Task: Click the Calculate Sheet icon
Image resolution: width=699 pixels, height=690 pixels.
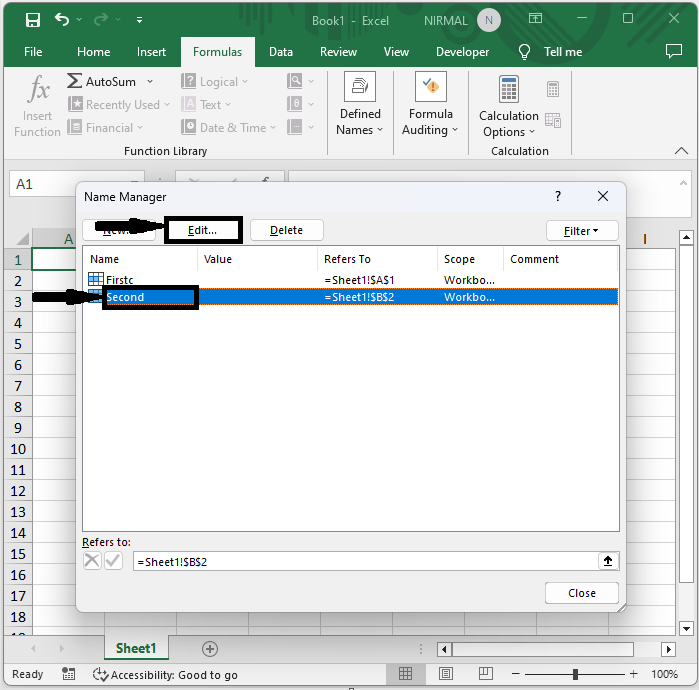Action: tap(553, 120)
